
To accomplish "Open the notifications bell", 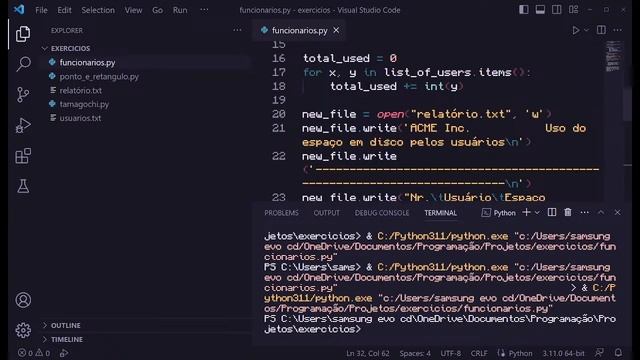I will coord(618,353).
